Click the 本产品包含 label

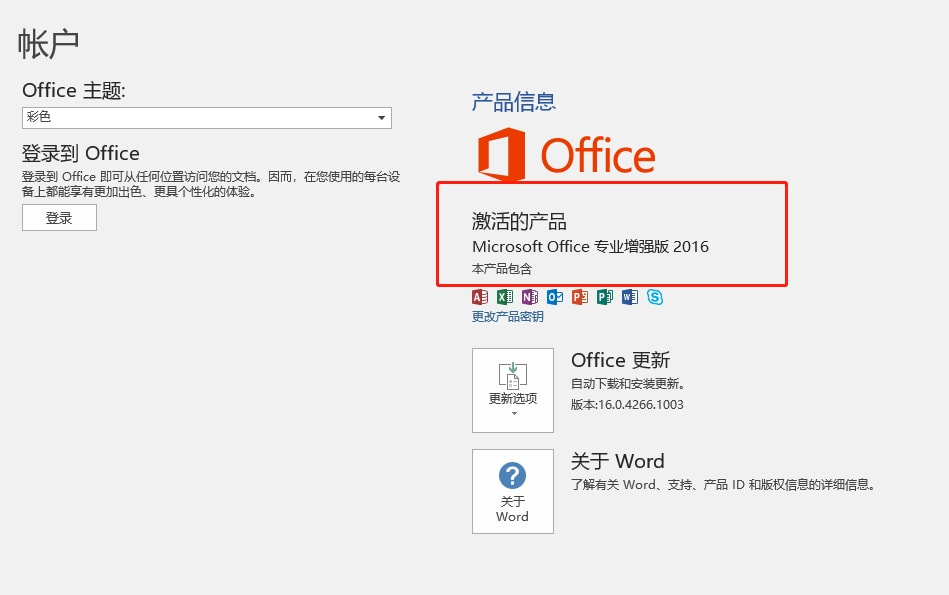(502, 269)
